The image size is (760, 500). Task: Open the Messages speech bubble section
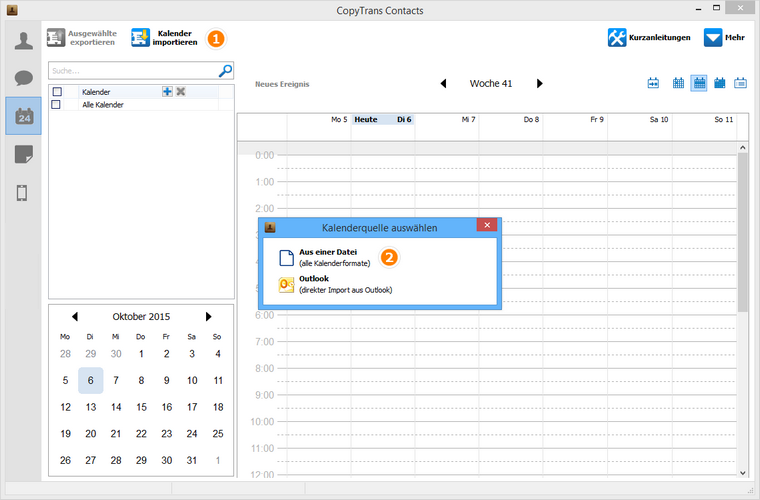[x=24, y=78]
